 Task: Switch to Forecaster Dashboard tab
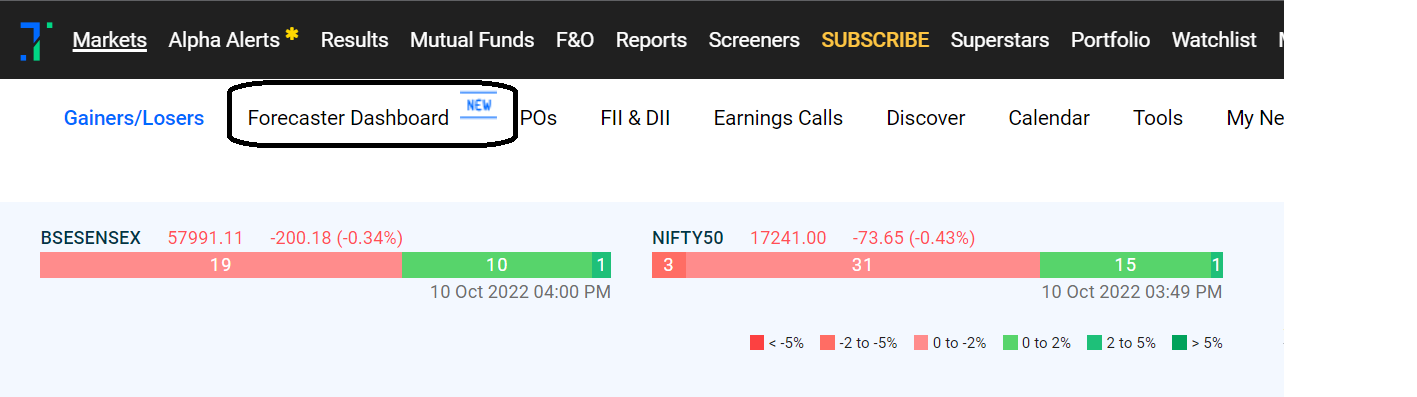pyautogui.click(x=348, y=118)
